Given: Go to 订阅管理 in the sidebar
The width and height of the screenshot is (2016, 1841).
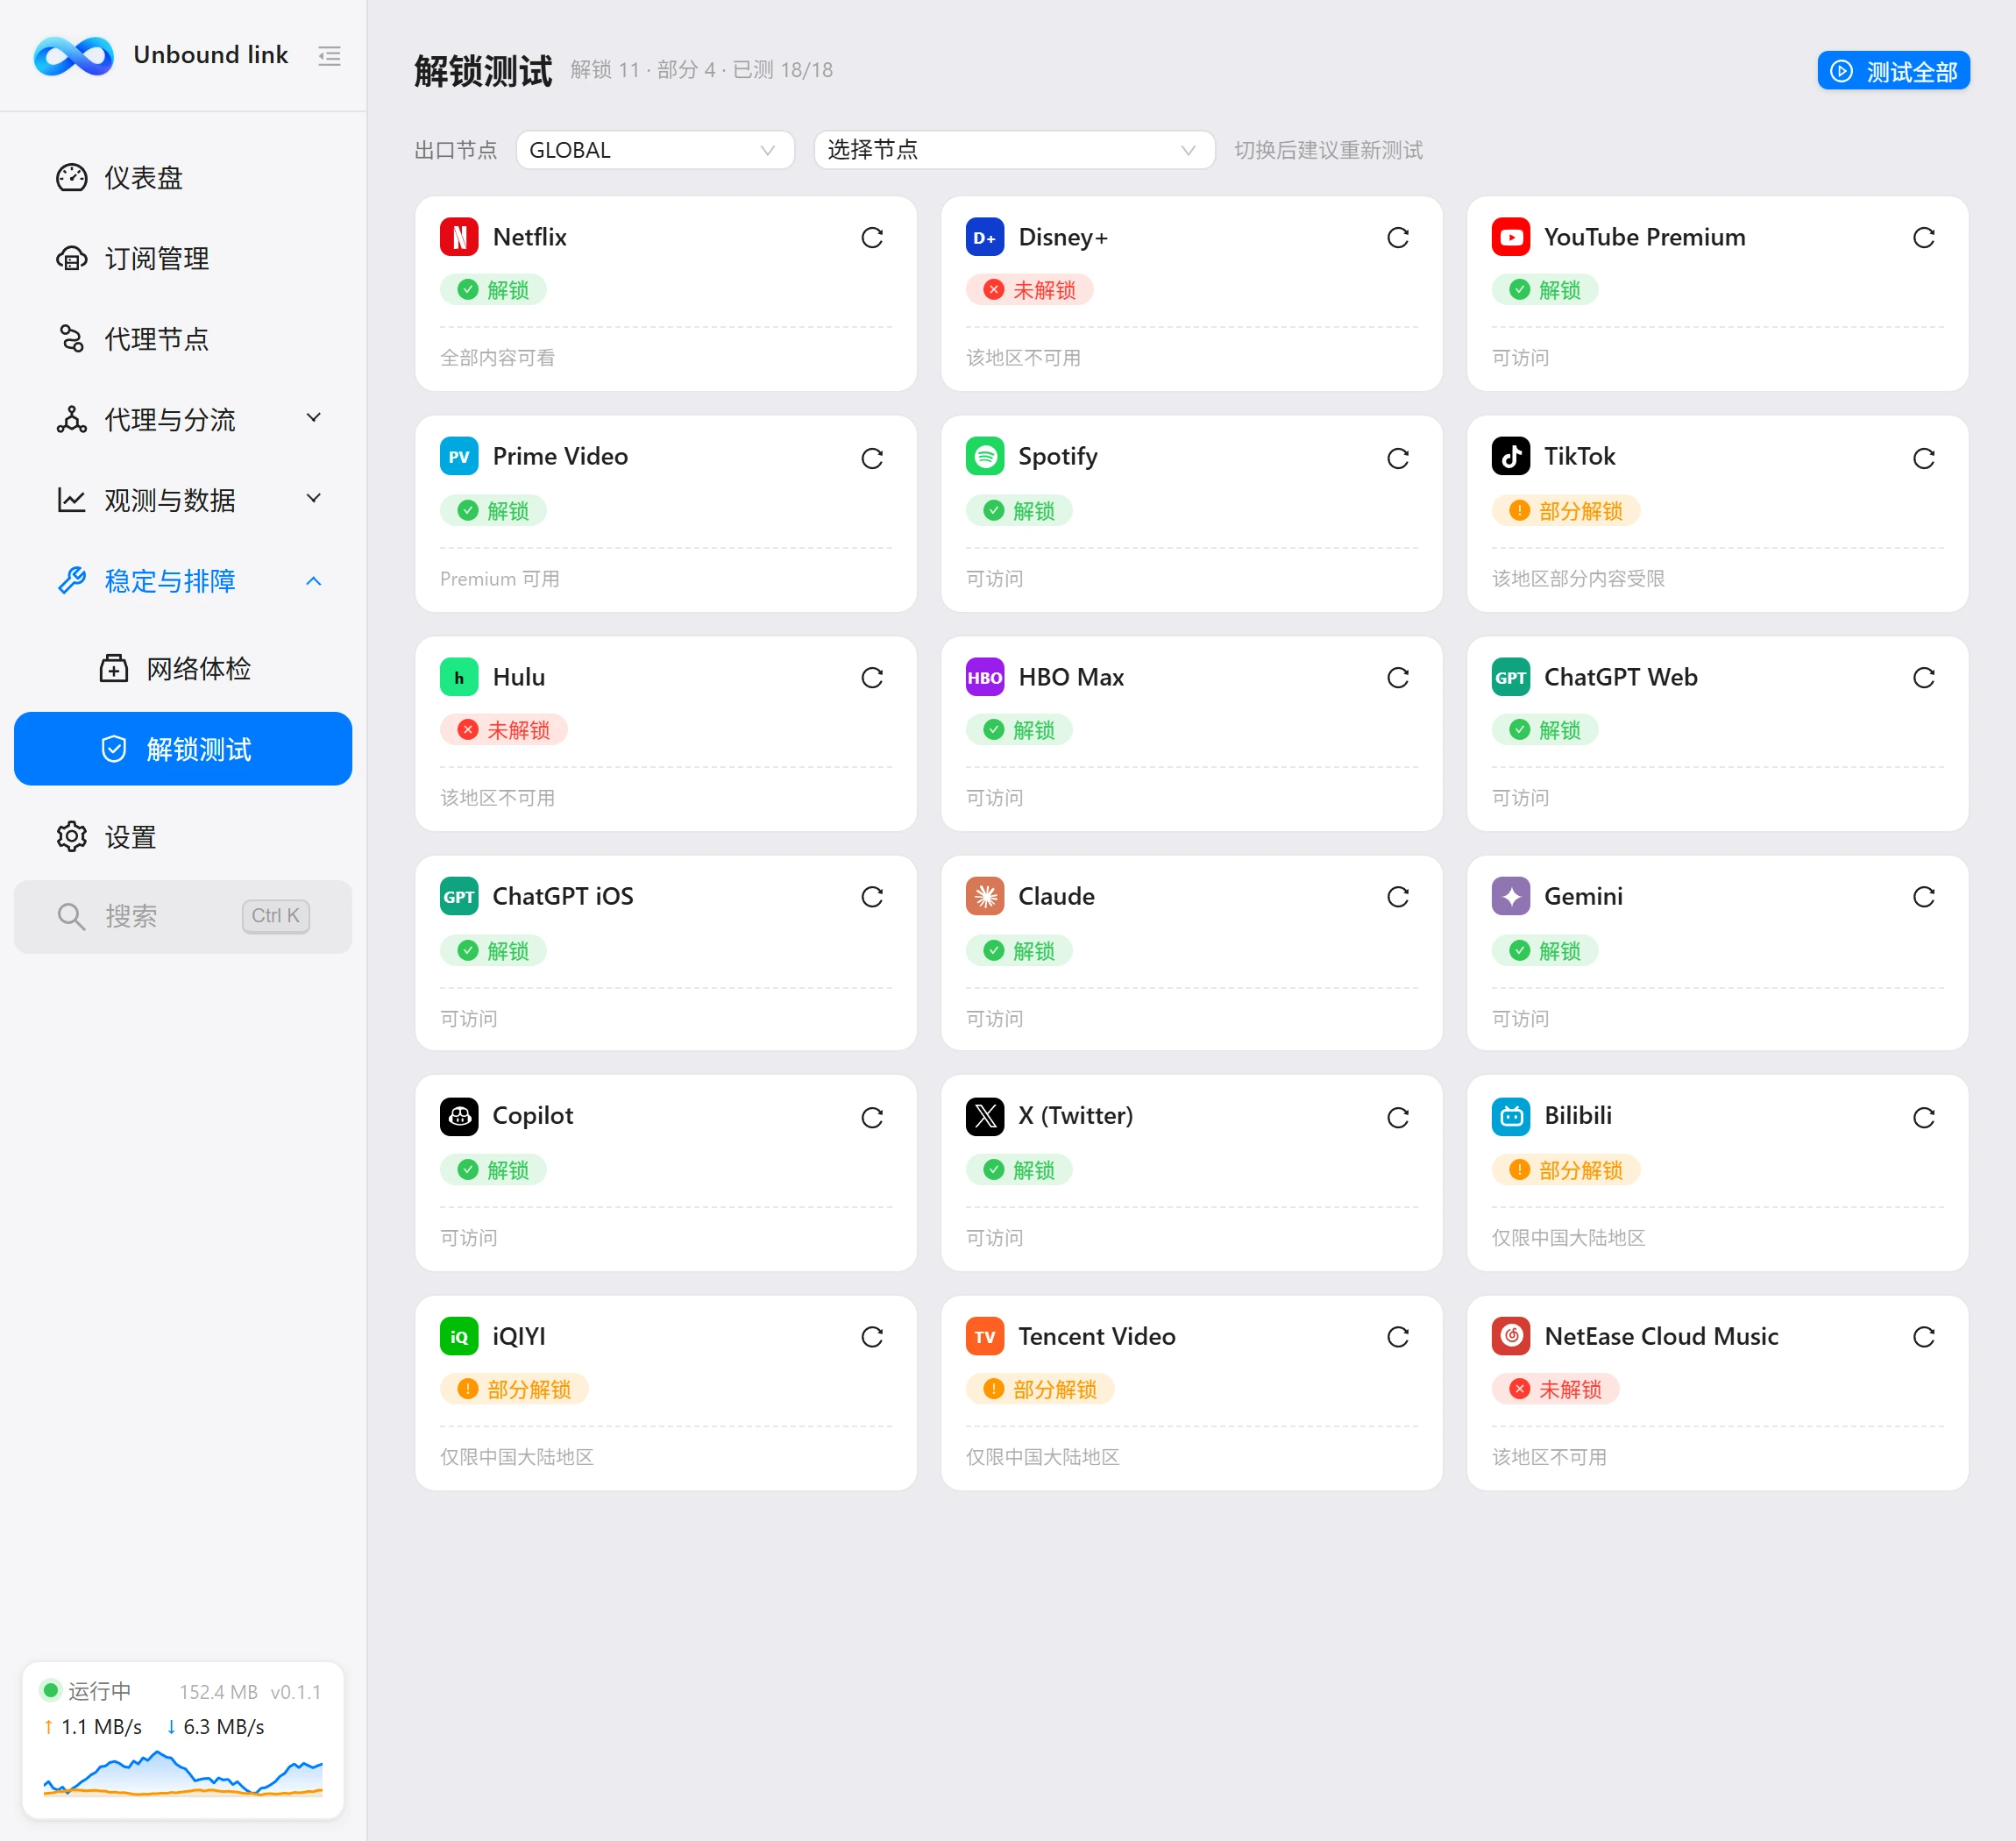Looking at the screenshot, I should (x=183, y=258).
